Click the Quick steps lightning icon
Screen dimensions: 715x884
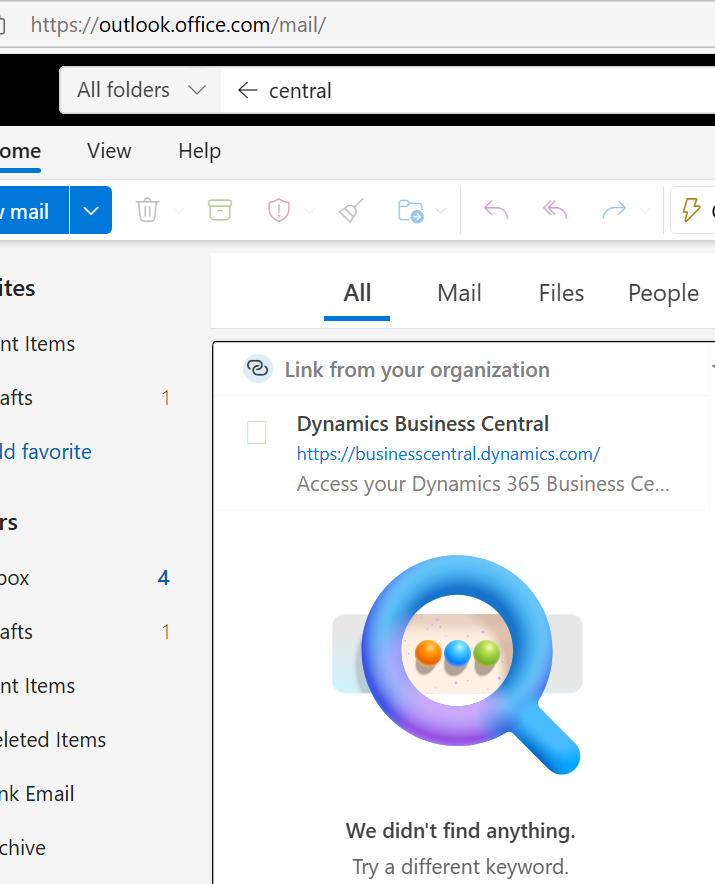(691, 210)
